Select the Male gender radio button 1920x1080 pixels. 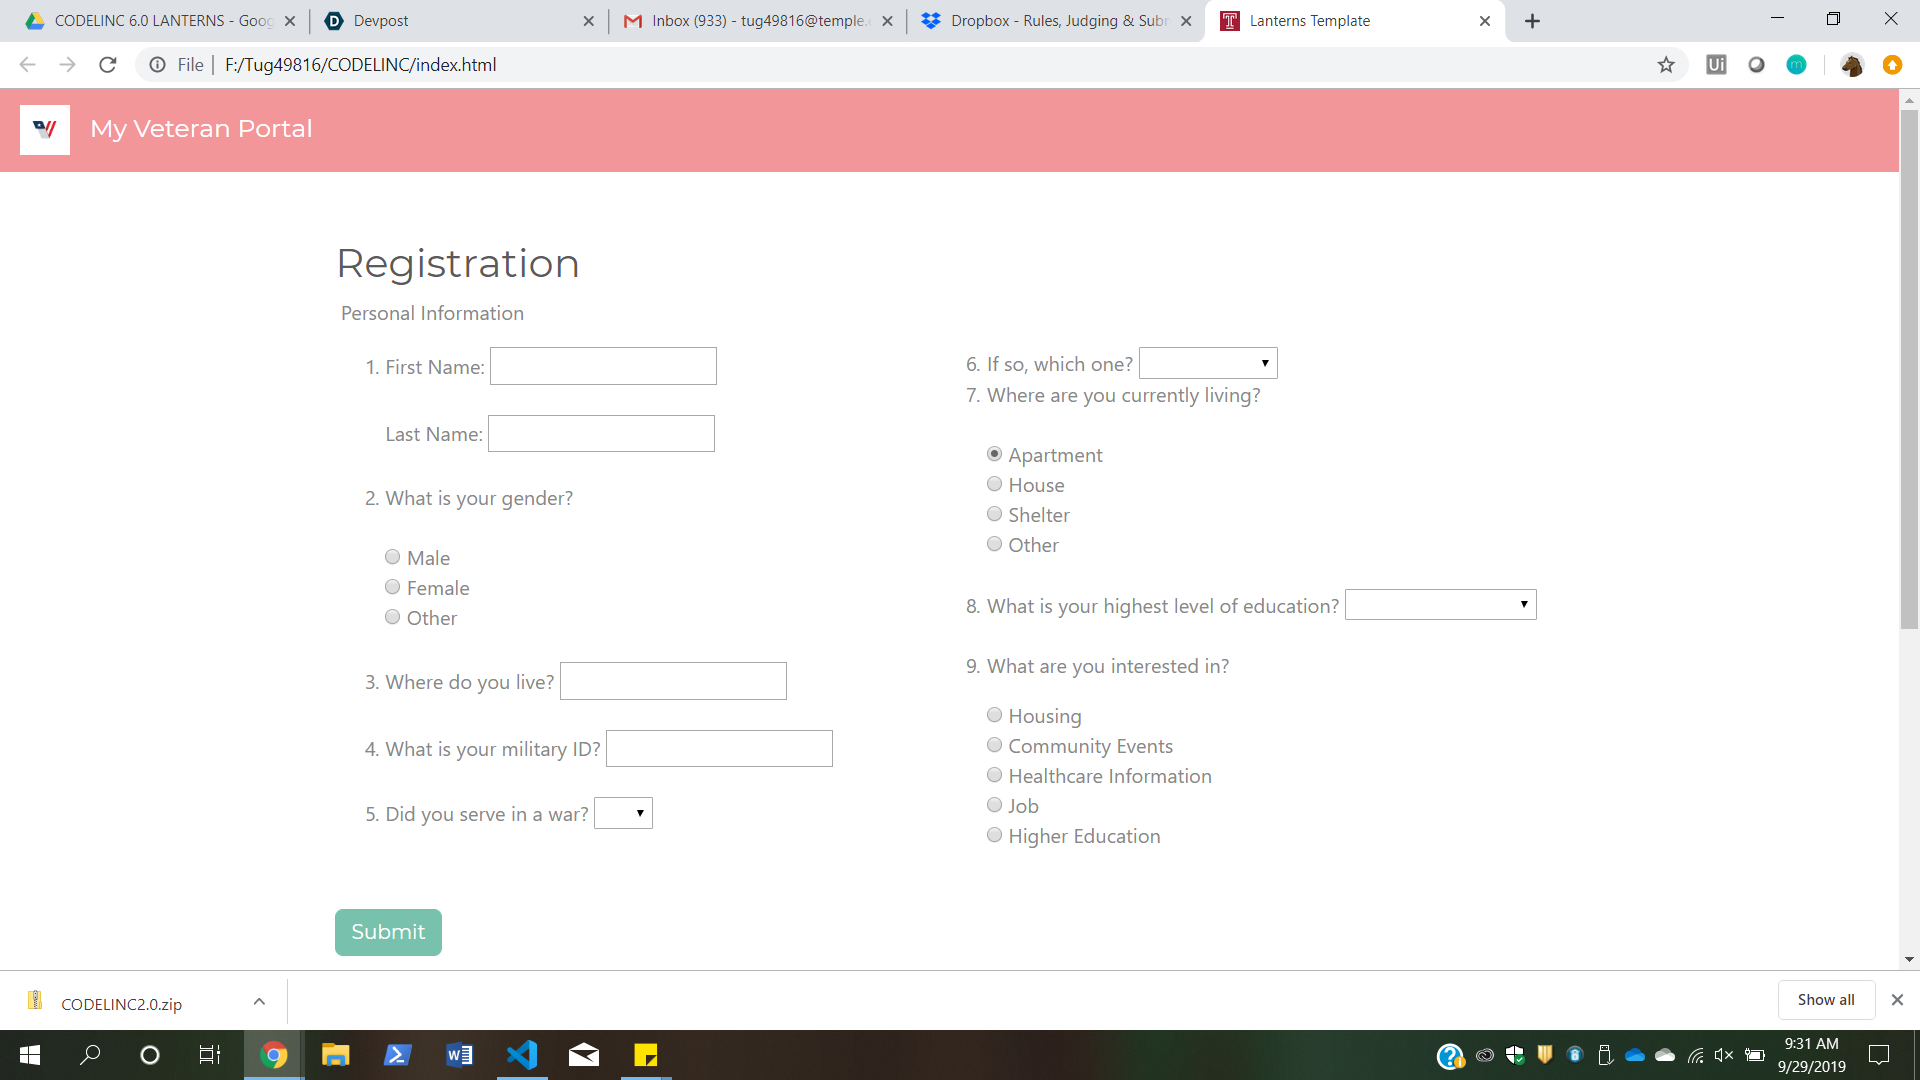coord(393,557)
